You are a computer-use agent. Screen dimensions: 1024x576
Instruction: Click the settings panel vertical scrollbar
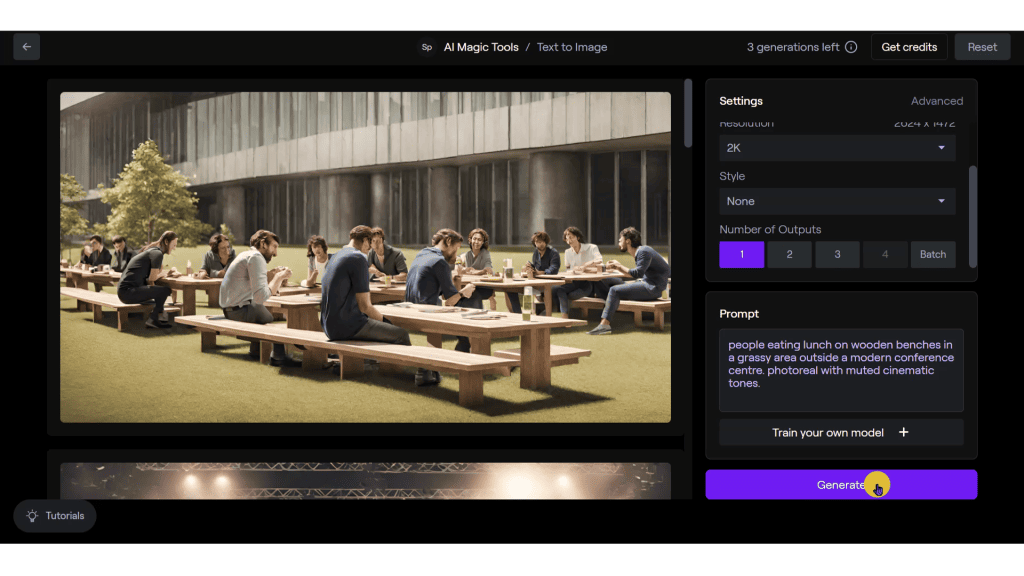click(973, 215)
